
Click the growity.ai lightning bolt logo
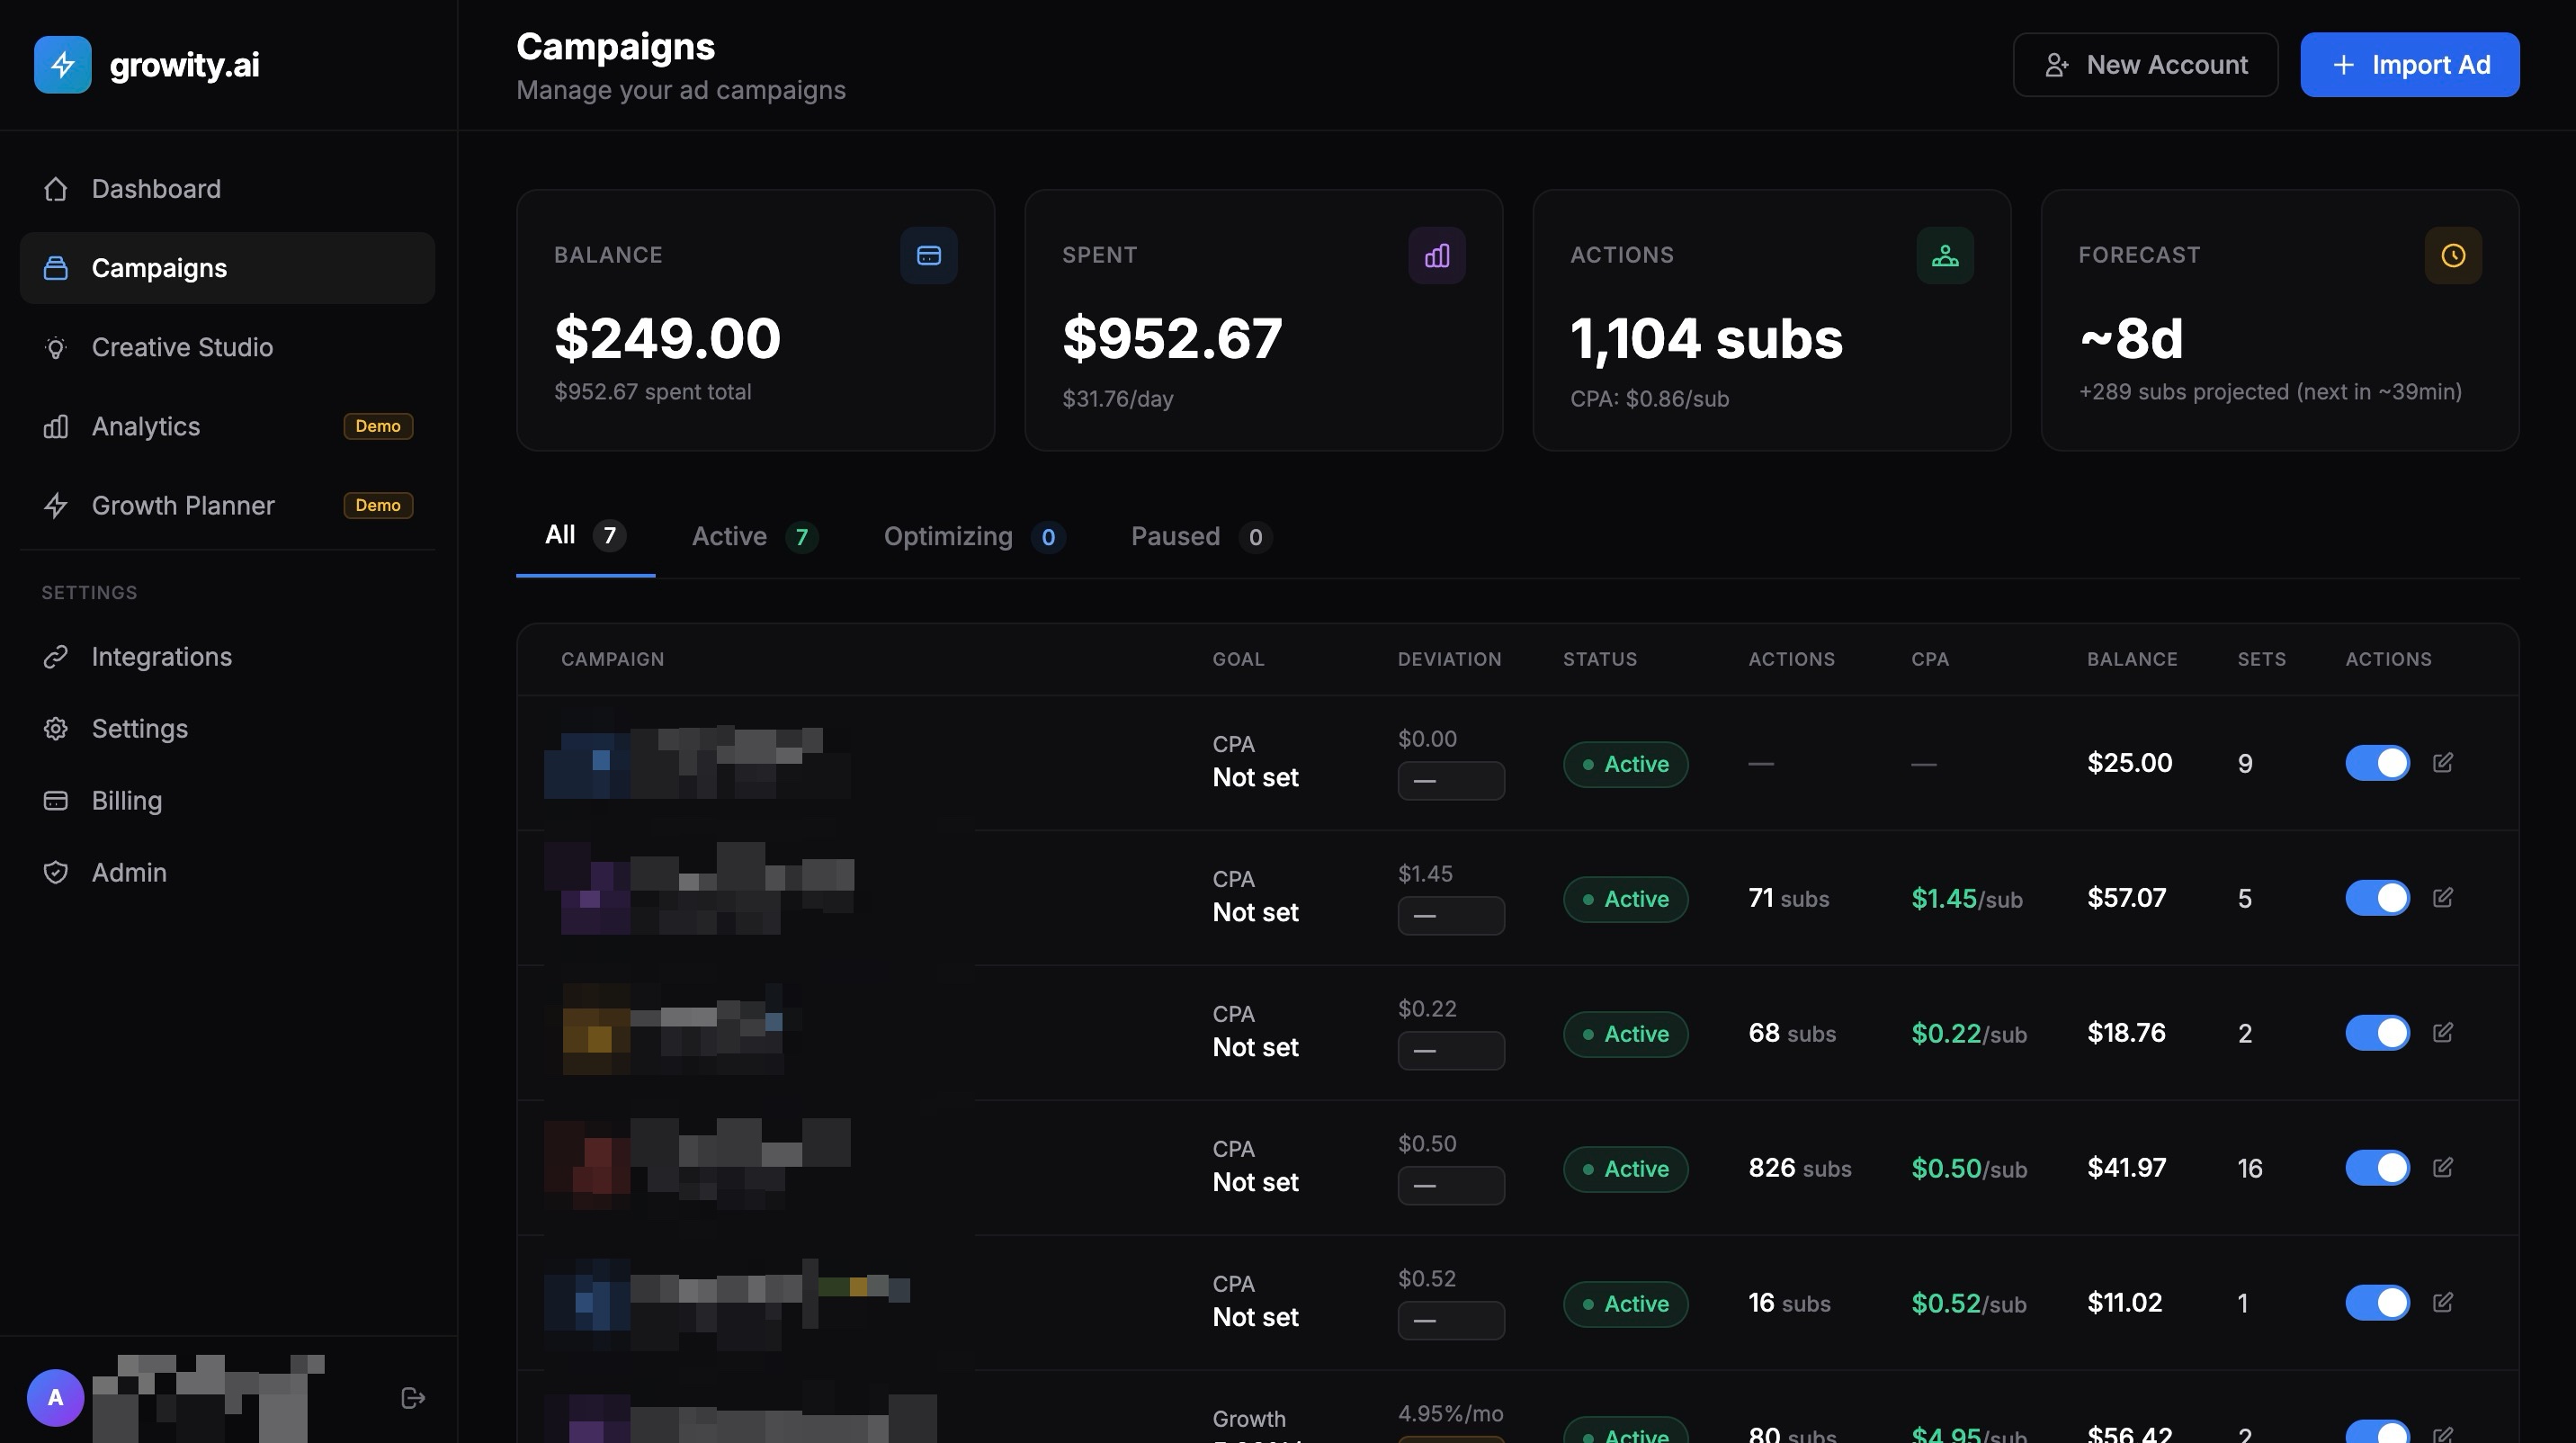[x=62, y=65]
